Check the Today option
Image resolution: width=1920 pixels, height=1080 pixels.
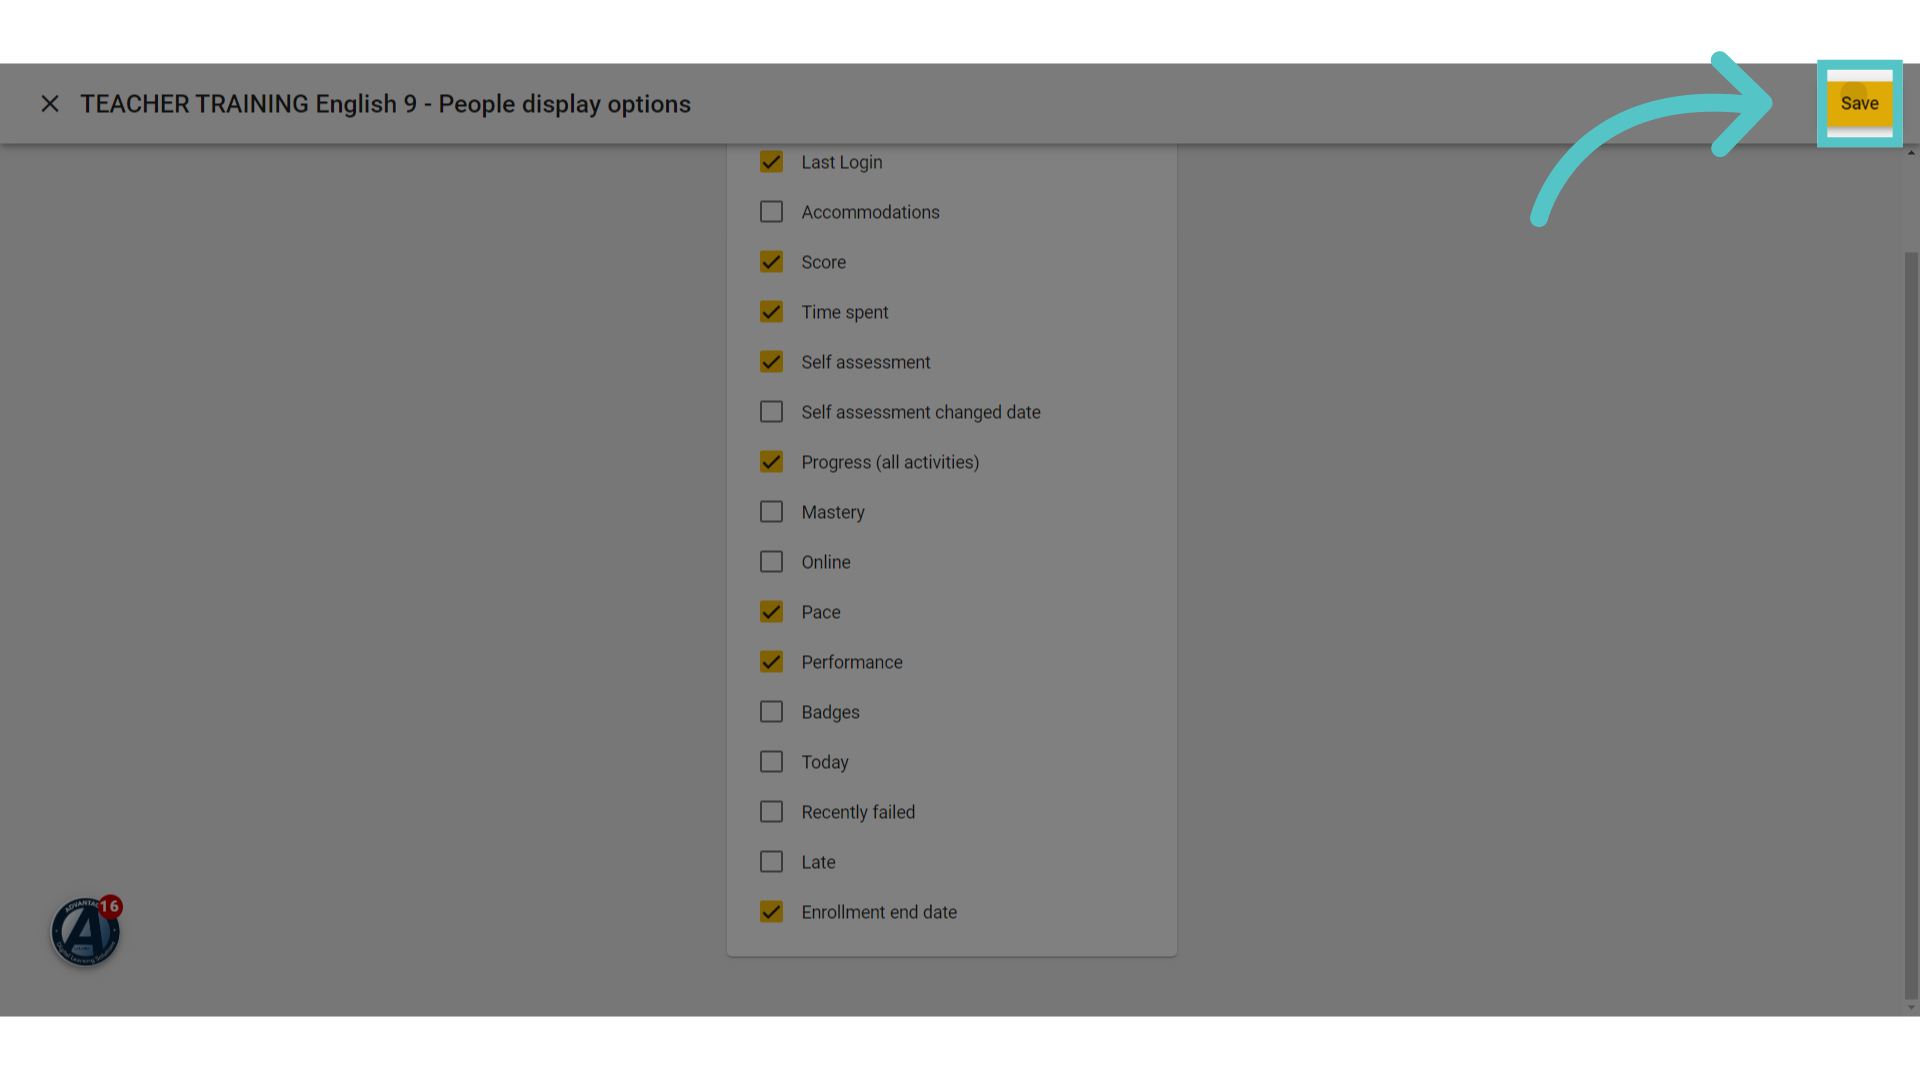pos(771,762)
